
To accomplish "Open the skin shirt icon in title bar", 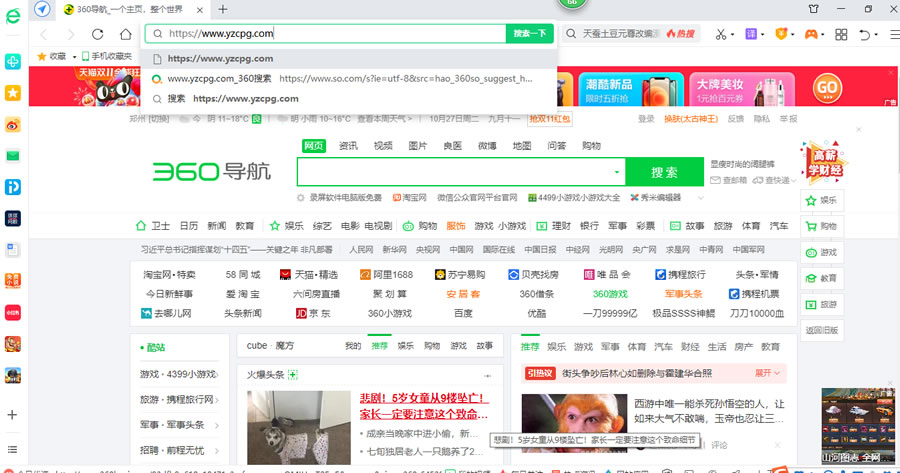I will click(x=813, y=9).
